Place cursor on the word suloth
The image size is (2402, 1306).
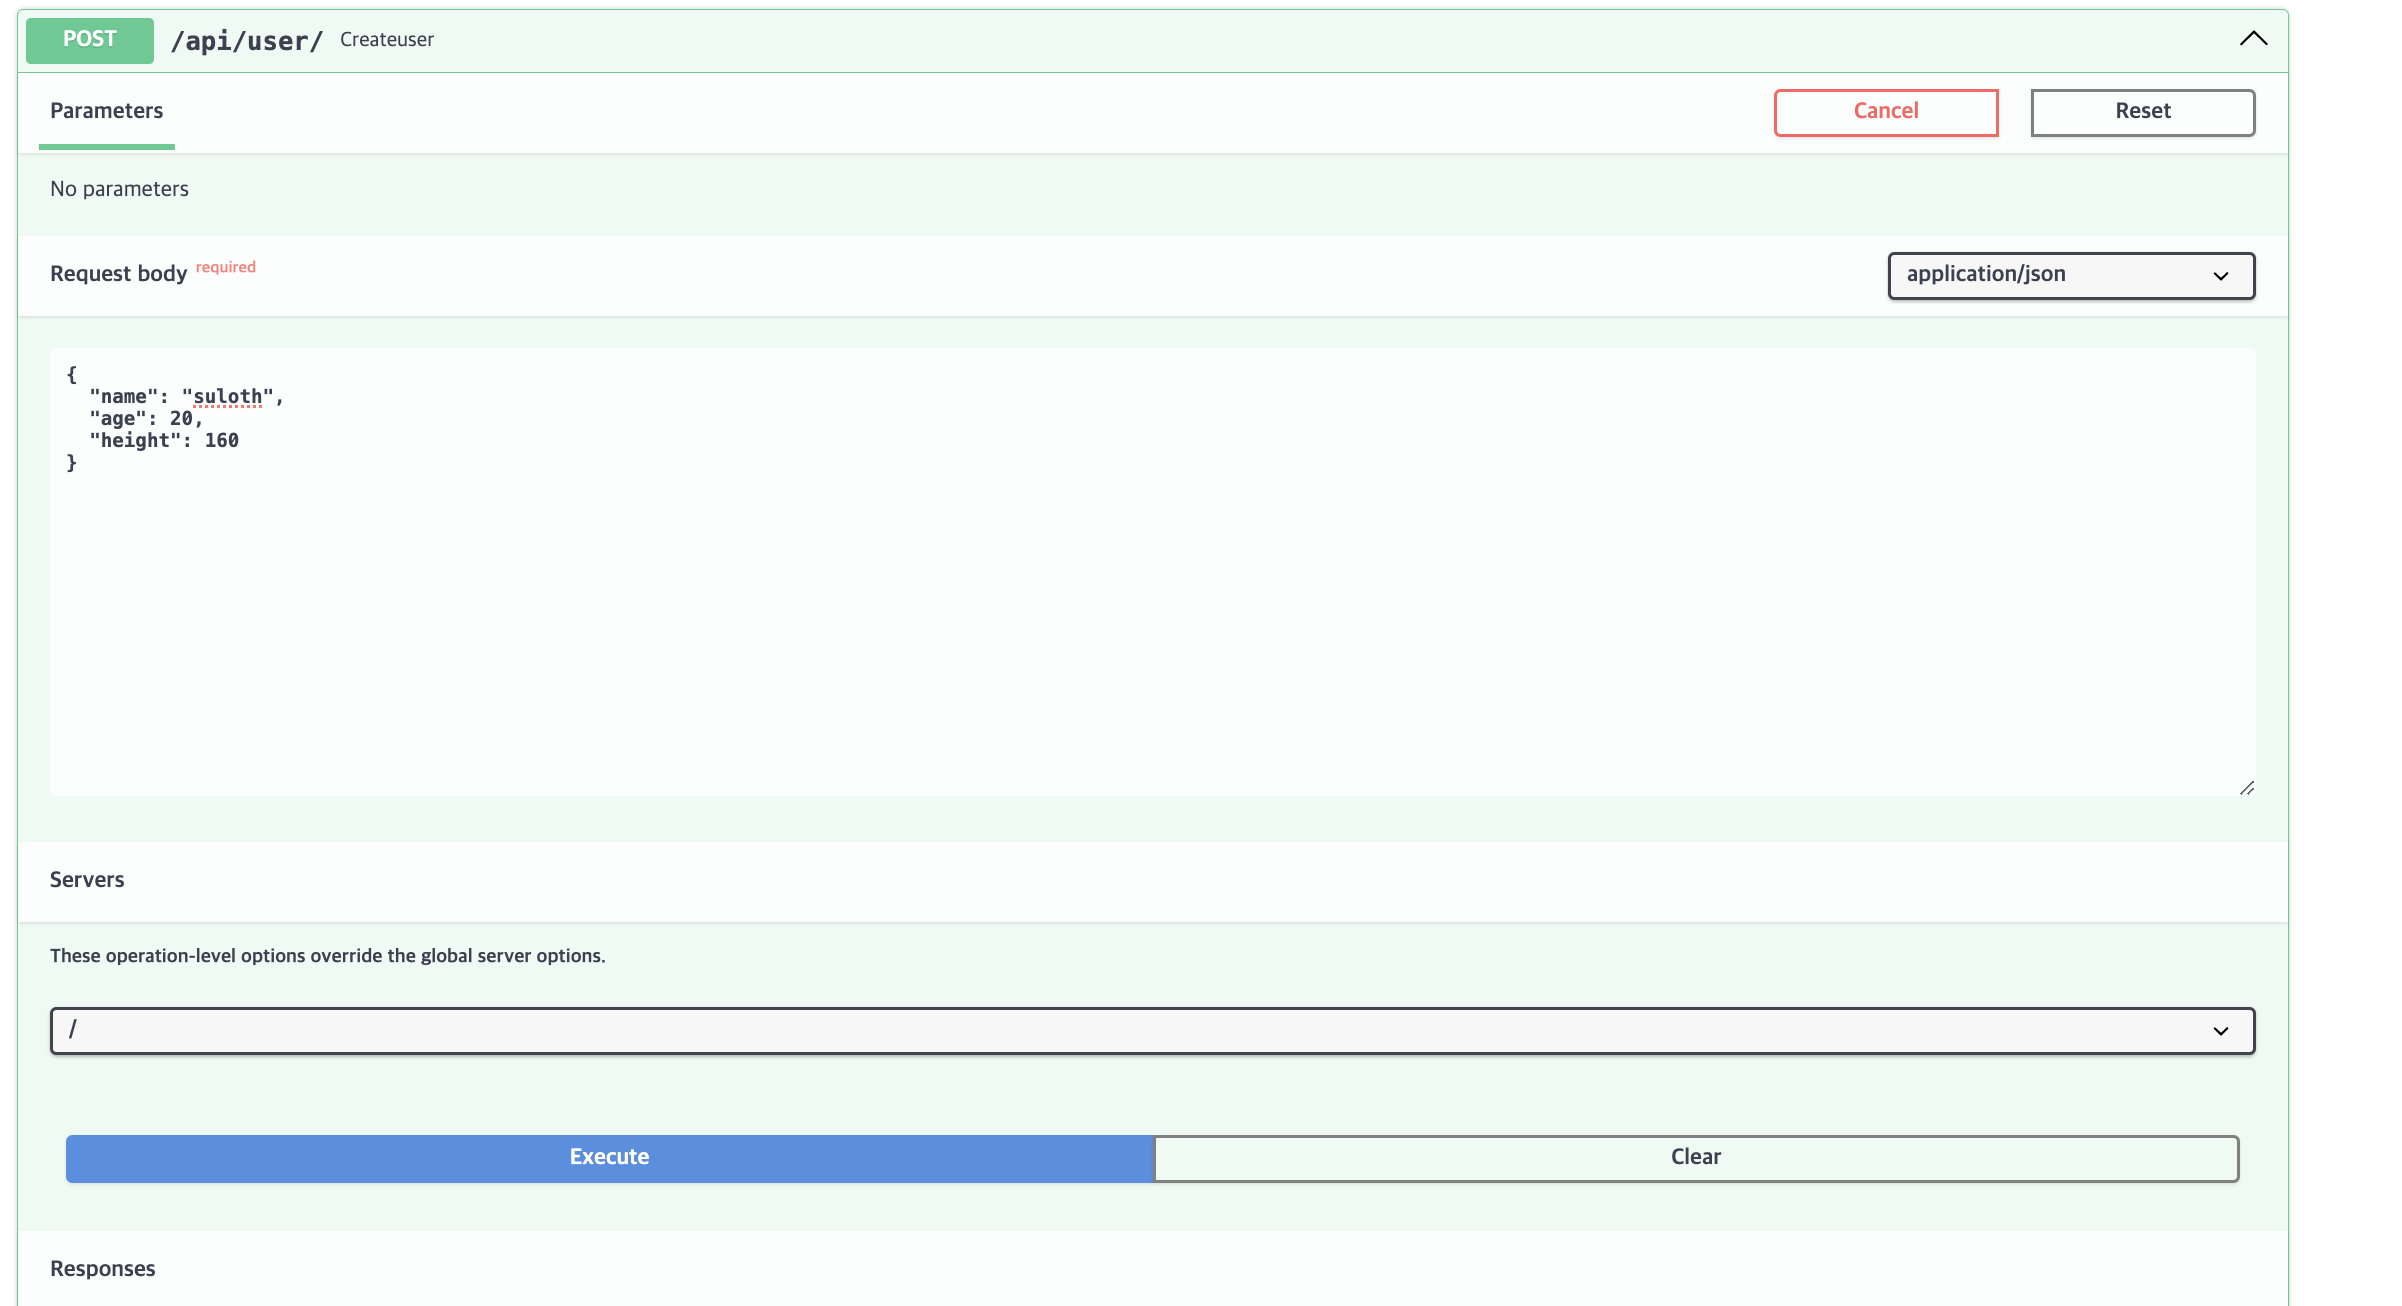tap(227, 397)
